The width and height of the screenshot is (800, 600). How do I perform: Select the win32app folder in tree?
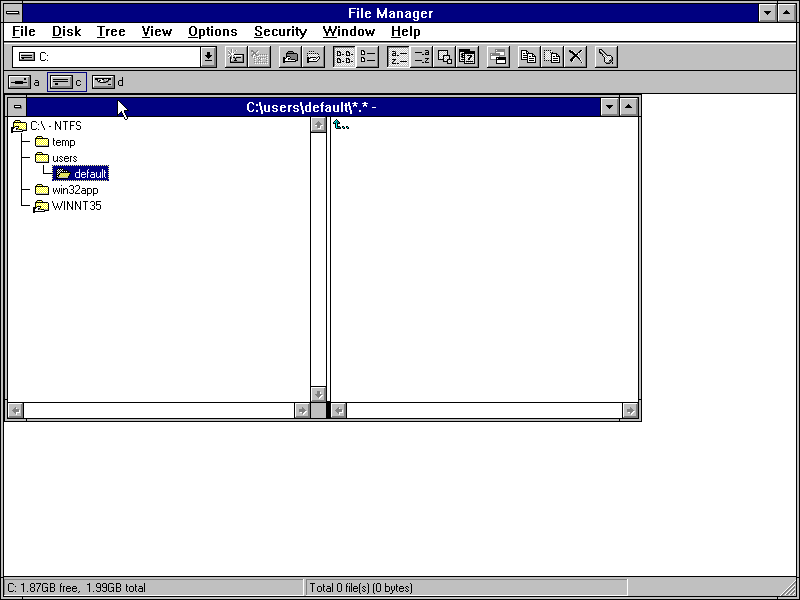coord(66,190)
